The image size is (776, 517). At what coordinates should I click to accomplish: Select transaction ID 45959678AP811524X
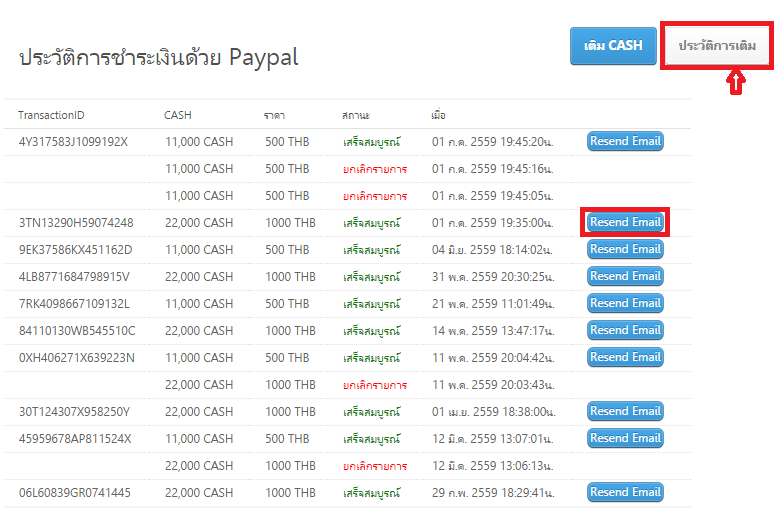tap(75, 439)
